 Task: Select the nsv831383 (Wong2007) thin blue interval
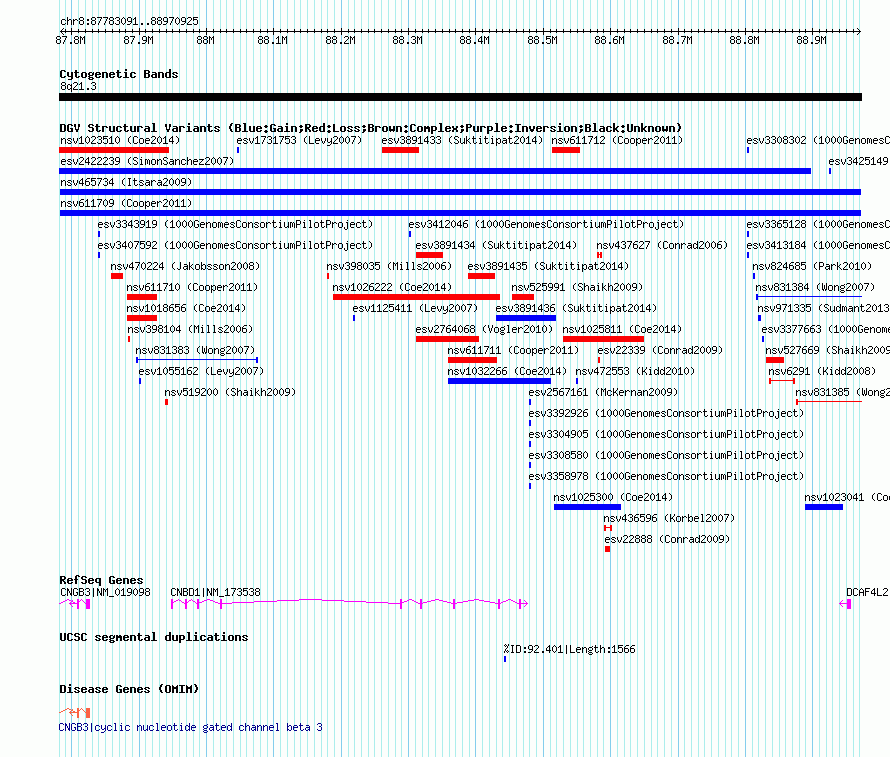(x=197, y=360)
